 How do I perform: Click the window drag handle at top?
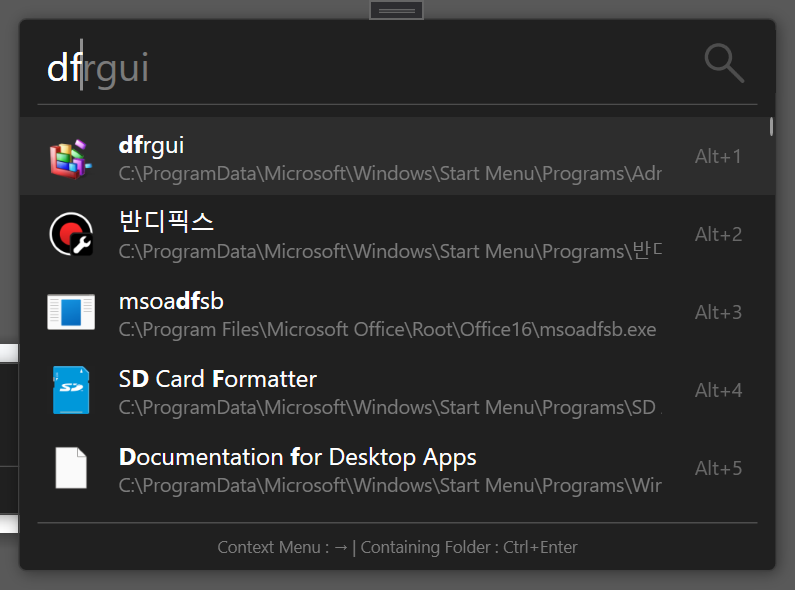pyautogui.click(x=396, y=10)
